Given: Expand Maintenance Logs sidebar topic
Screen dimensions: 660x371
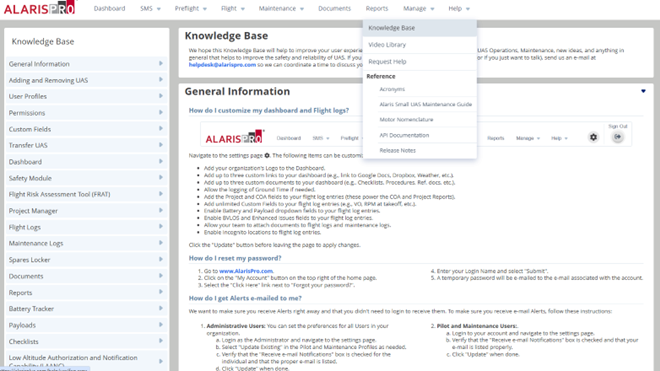Looking at the screenshot, I should click(86, 243).
